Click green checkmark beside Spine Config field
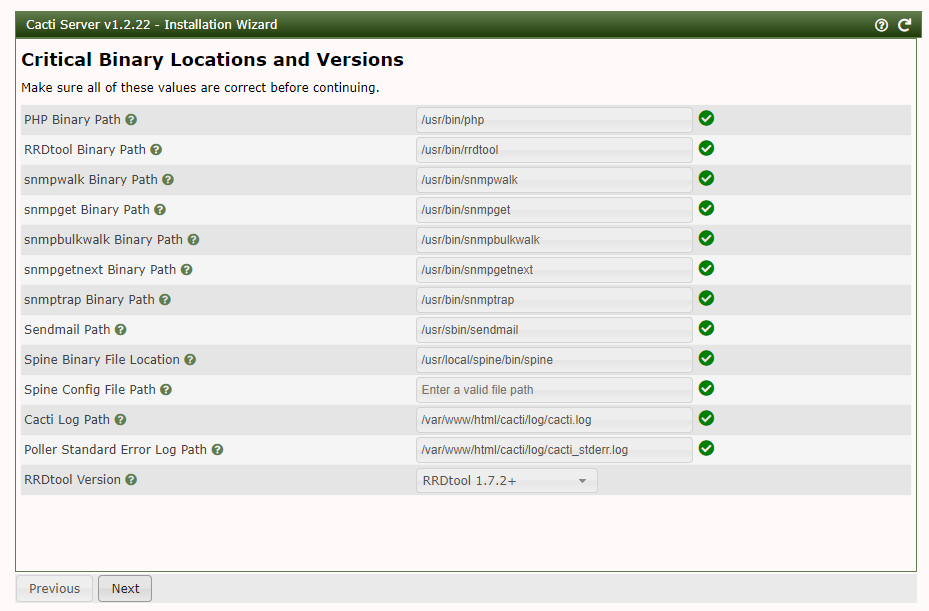 point(706,388)
